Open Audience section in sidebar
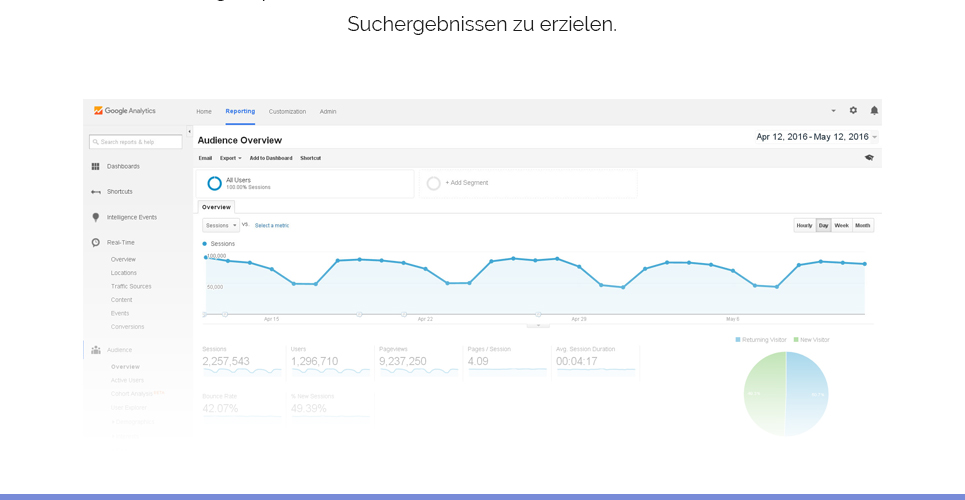Screen dimensions: 965x500 point(119,350)
